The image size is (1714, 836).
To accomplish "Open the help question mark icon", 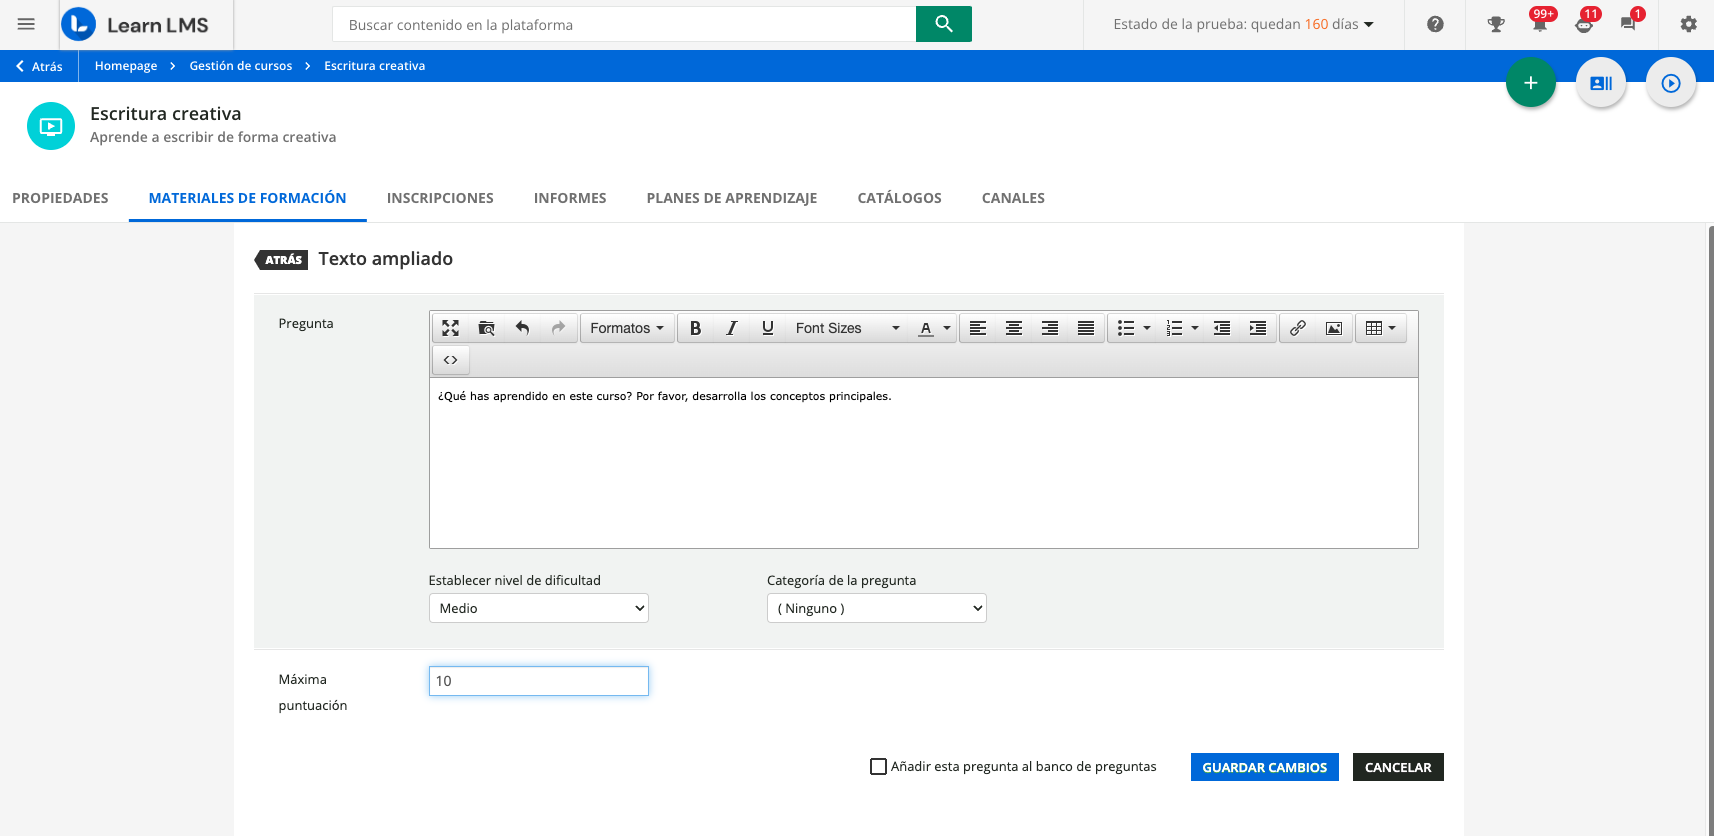I will click(x=1435, y=24).
